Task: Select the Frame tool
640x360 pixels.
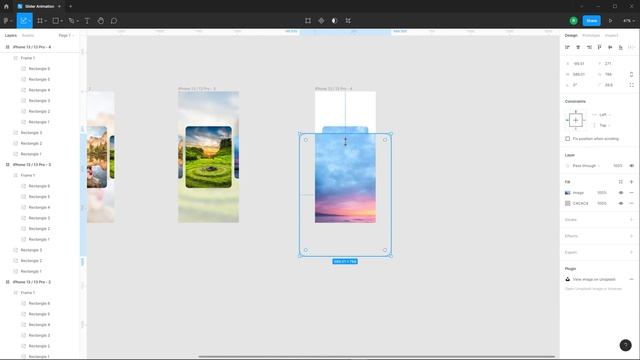Action: tap(40, 20)
